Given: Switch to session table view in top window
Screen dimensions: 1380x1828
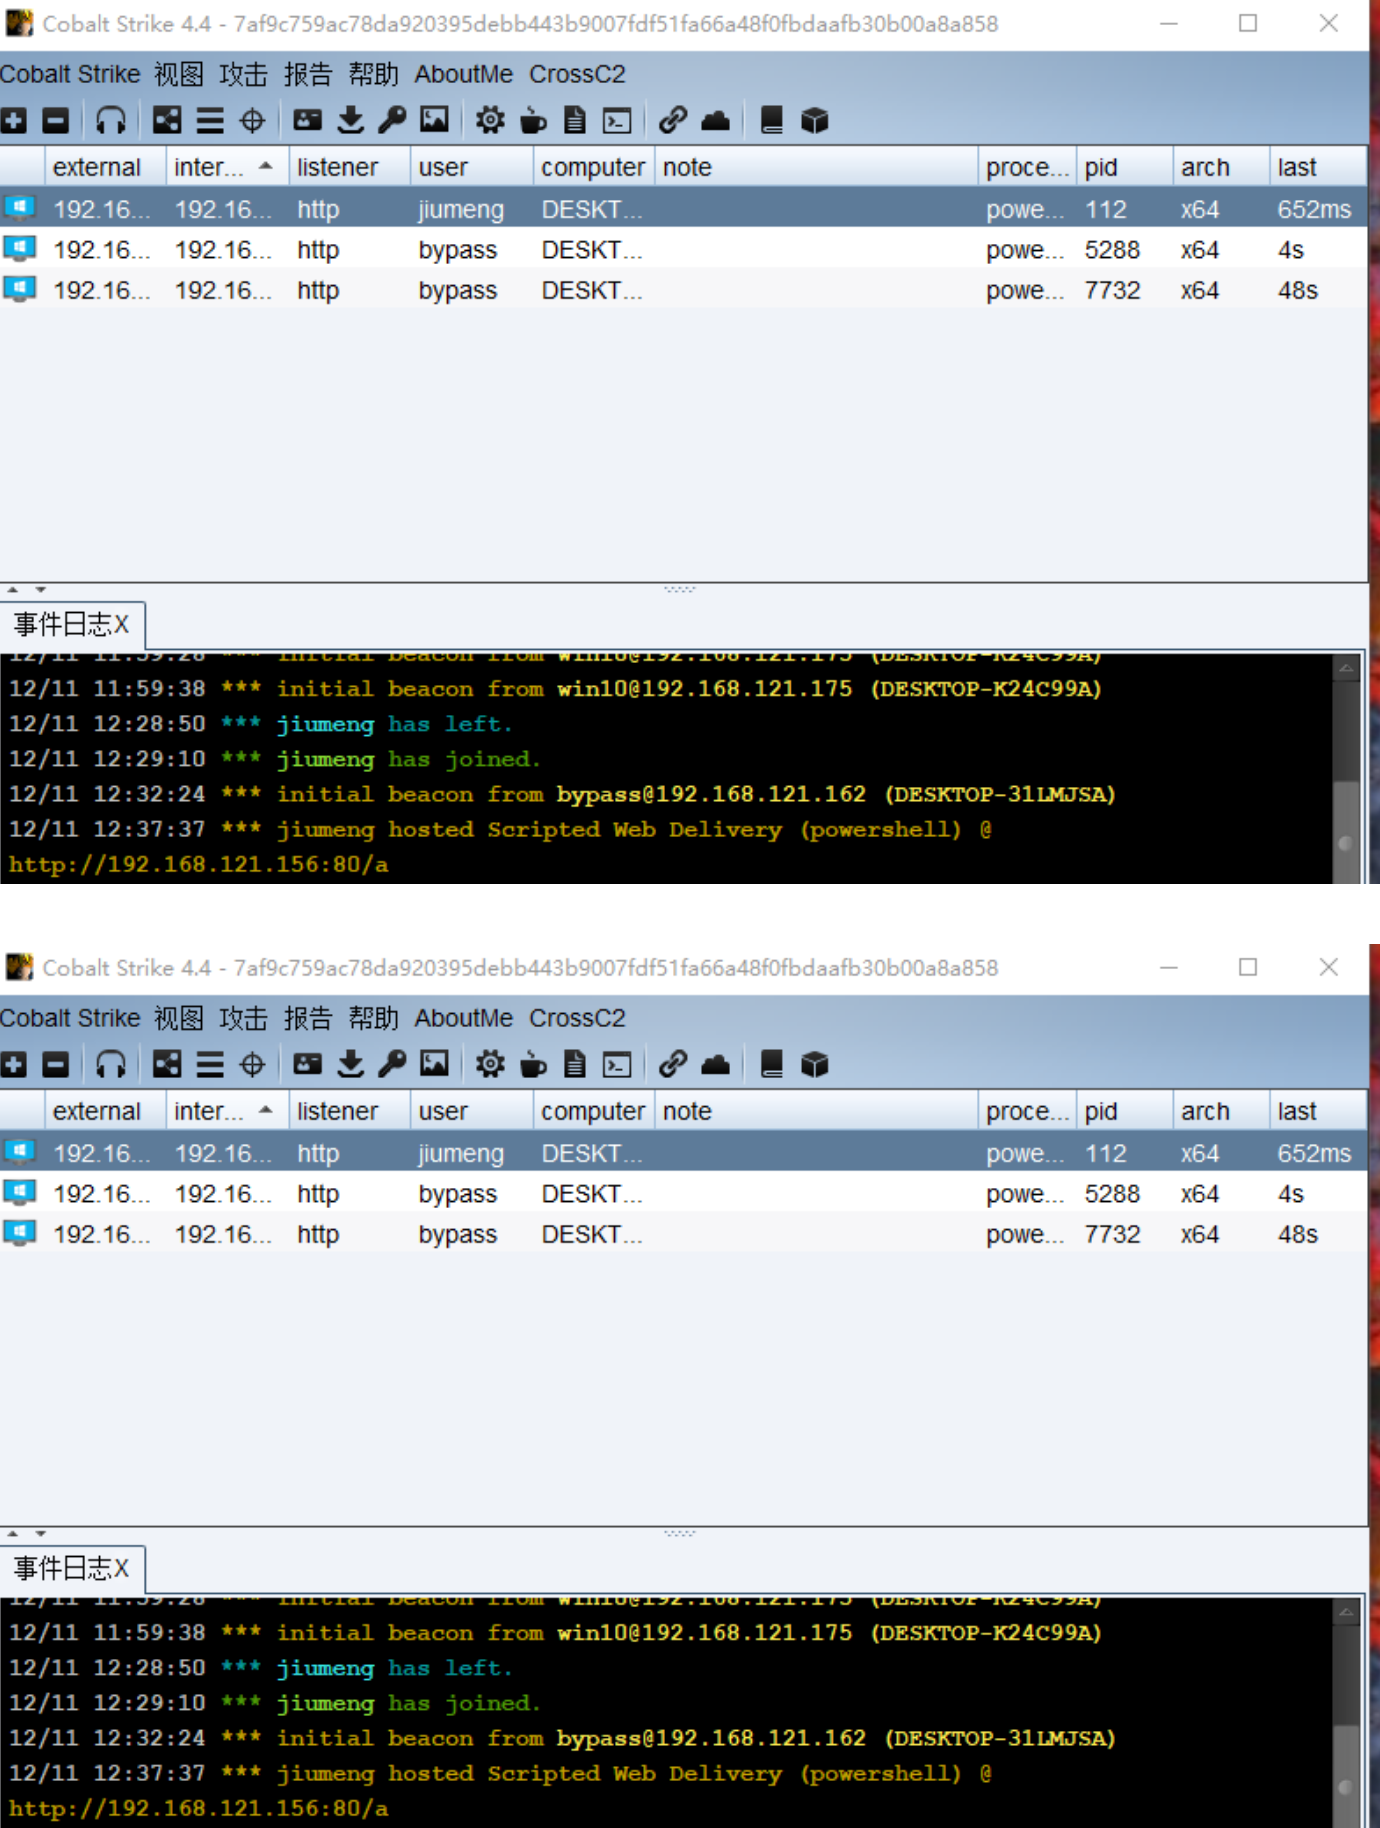Looking at the screenshot, I should 210,121.
